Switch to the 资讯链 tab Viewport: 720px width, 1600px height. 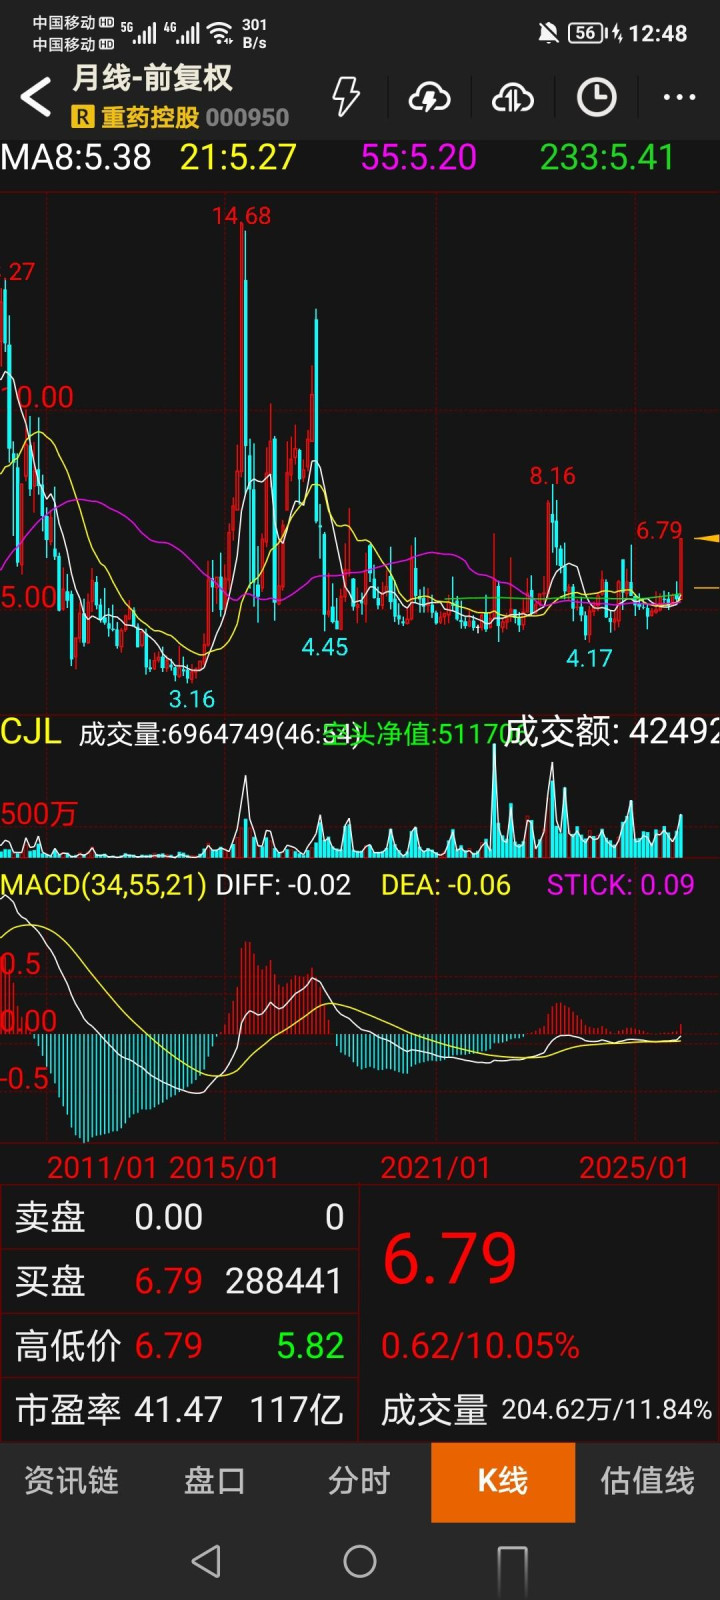[71, 1481]
